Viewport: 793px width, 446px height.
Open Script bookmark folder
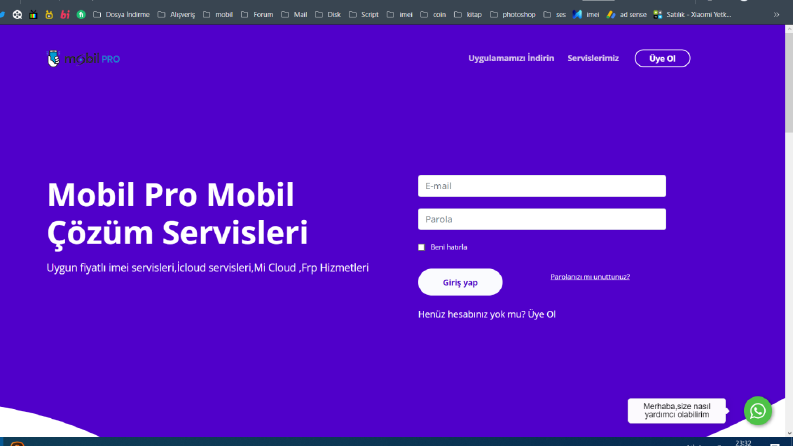click(364, 15)
